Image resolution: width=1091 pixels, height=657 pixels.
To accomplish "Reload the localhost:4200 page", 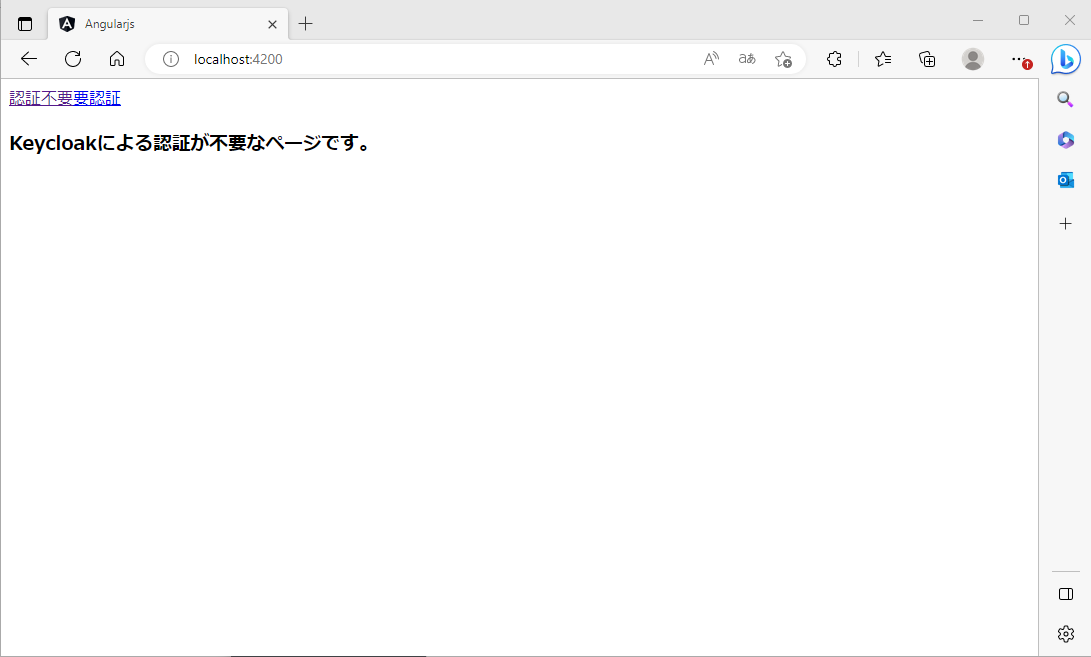I will 72,59.
